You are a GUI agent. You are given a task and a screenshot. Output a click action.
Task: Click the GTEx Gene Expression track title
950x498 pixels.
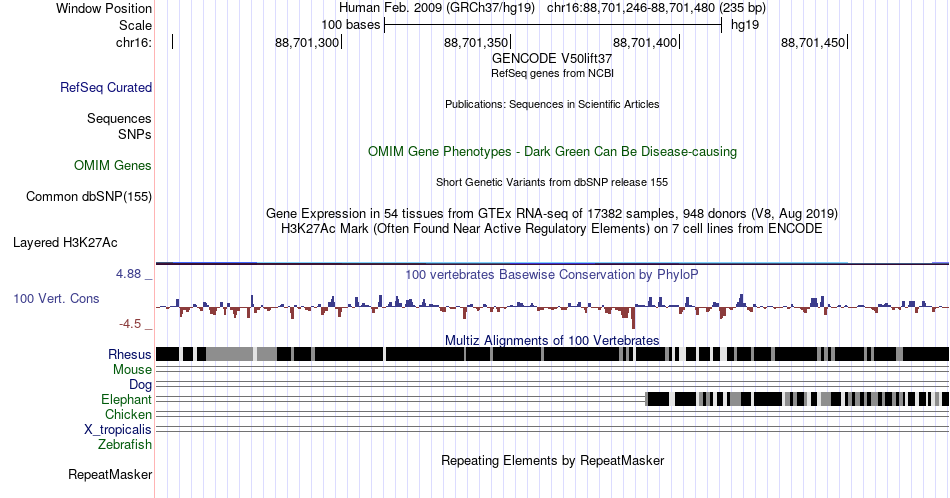[552, 213]
